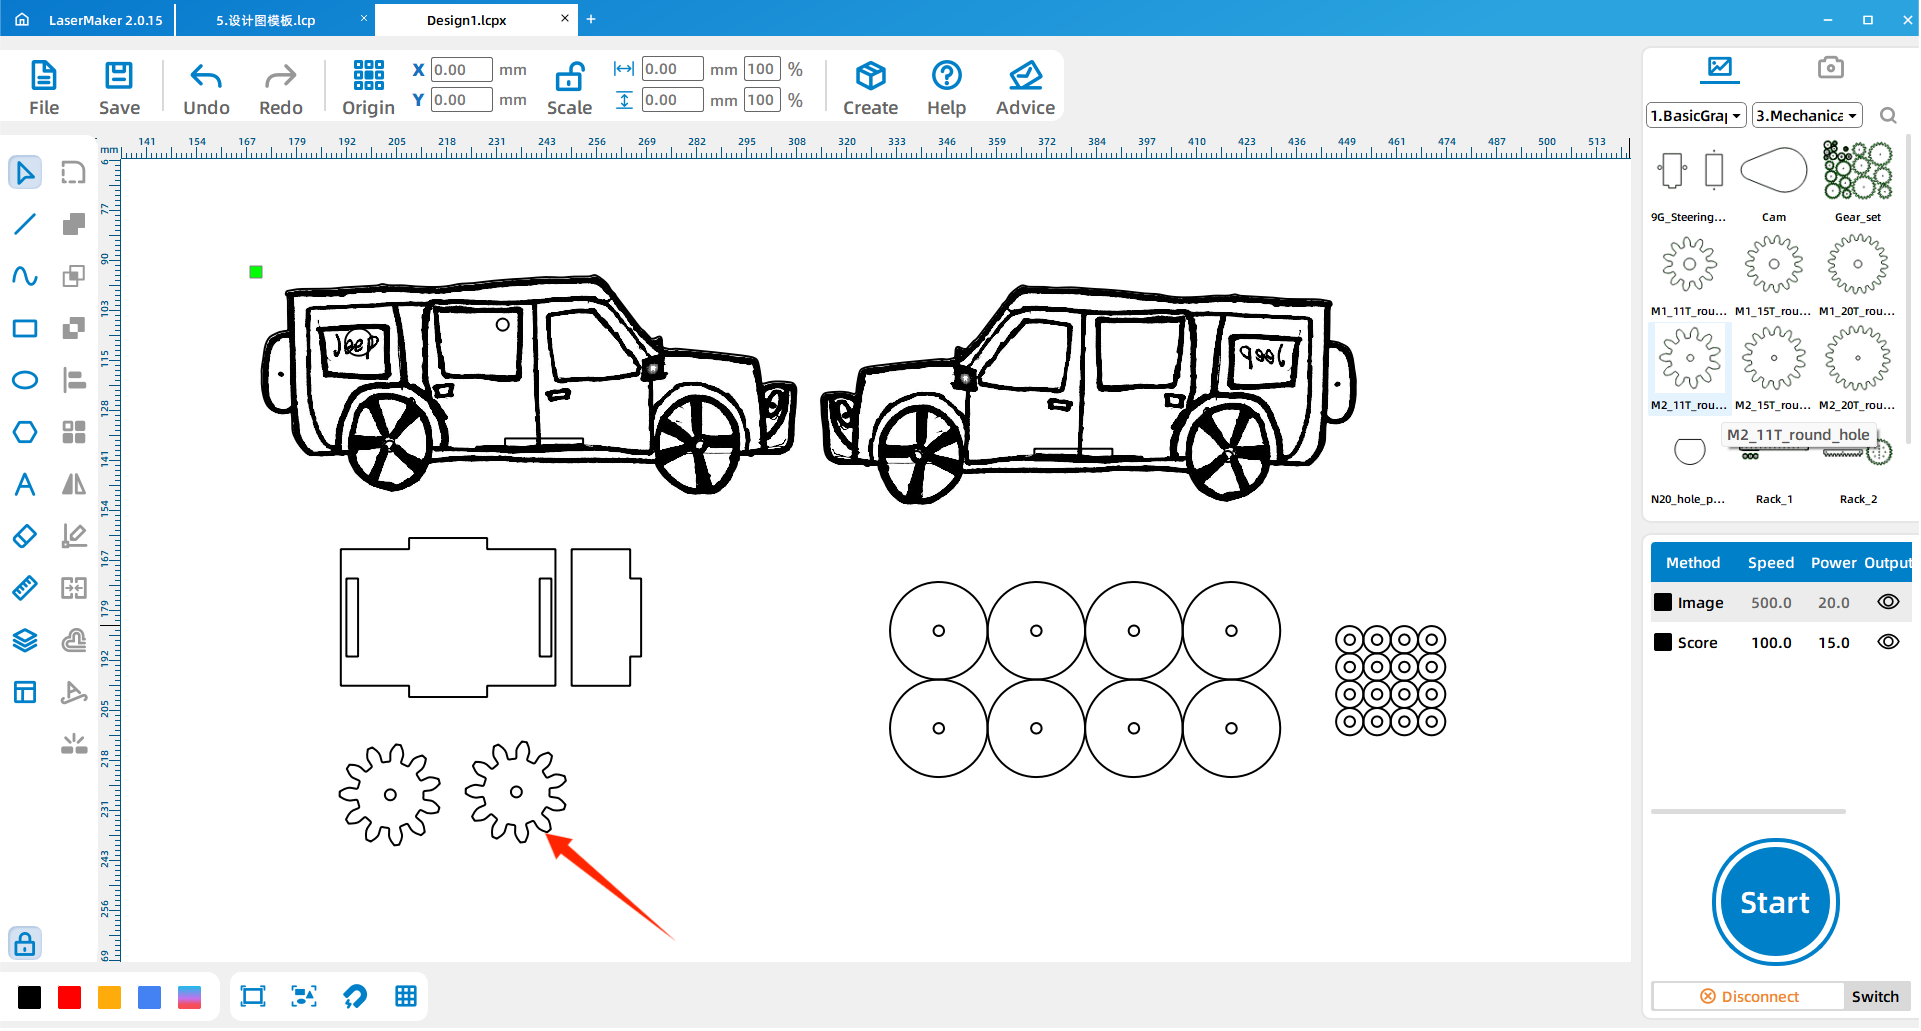Click the Y position input field
Image resolution: width=1921 pixels, height=1031 pixels.
click(461, 100)
